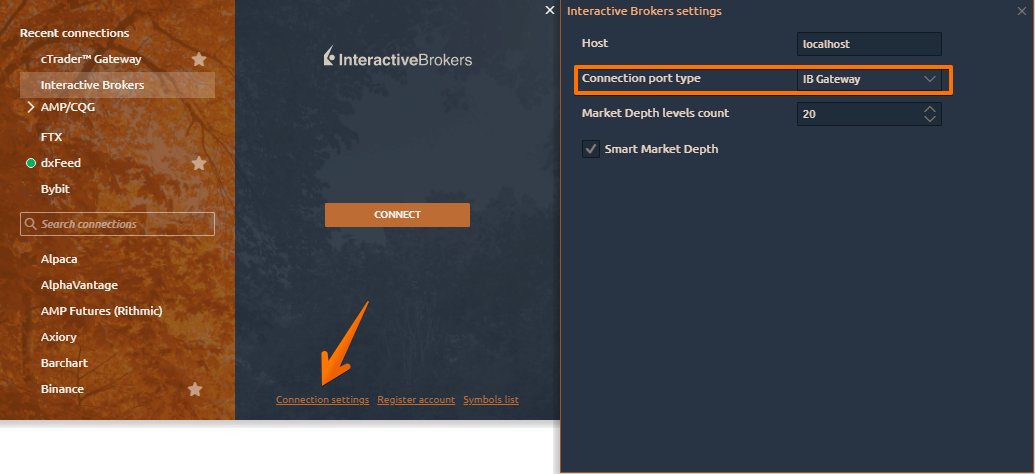Click the Register account link
This screenshot has height=474, width=1035.
pyautogui.click(x=416, y=400)
